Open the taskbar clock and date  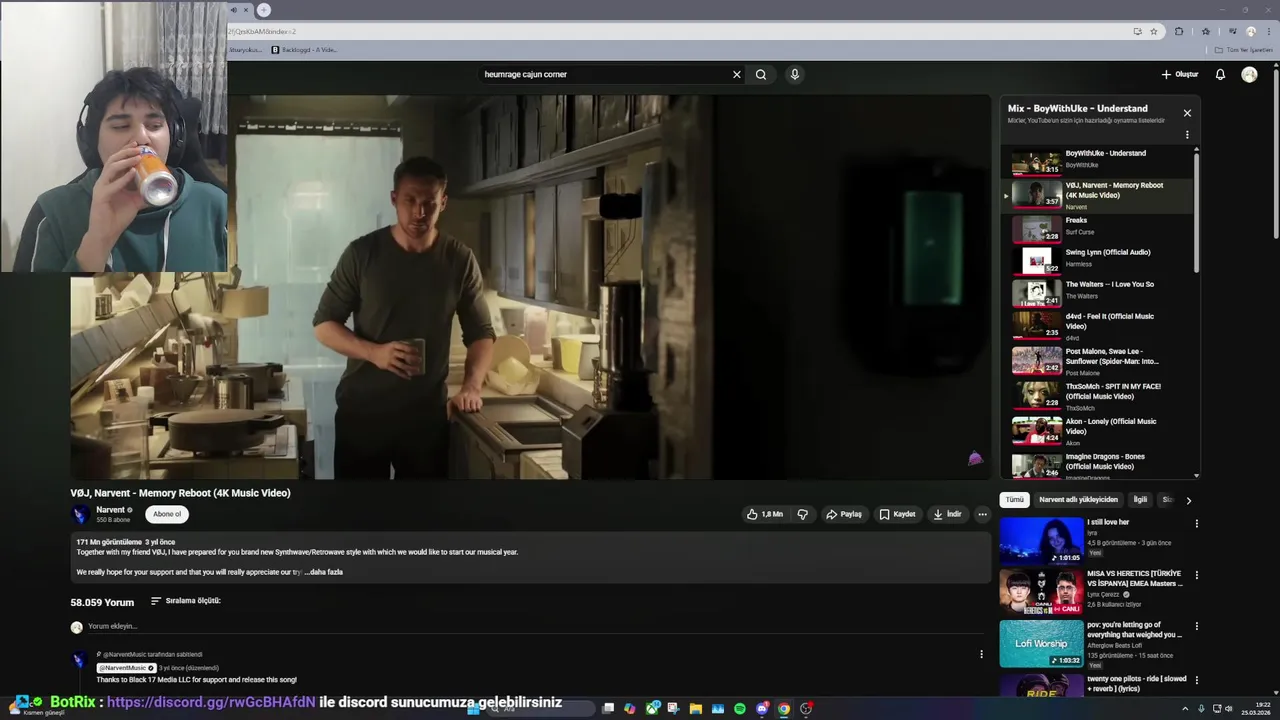point(1255,708)
